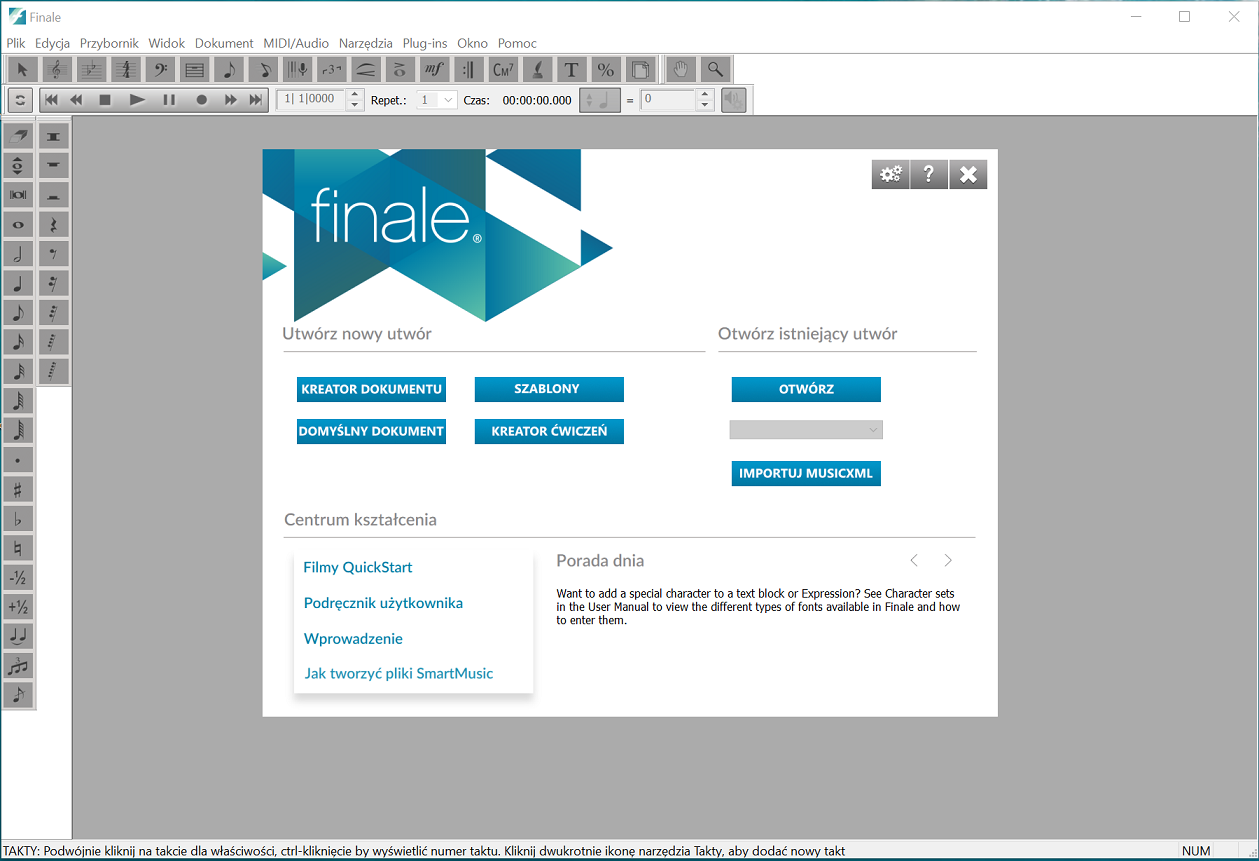Select the quarter rest tool
This screenshot has height=861, width=1259.
click(54, 224)
